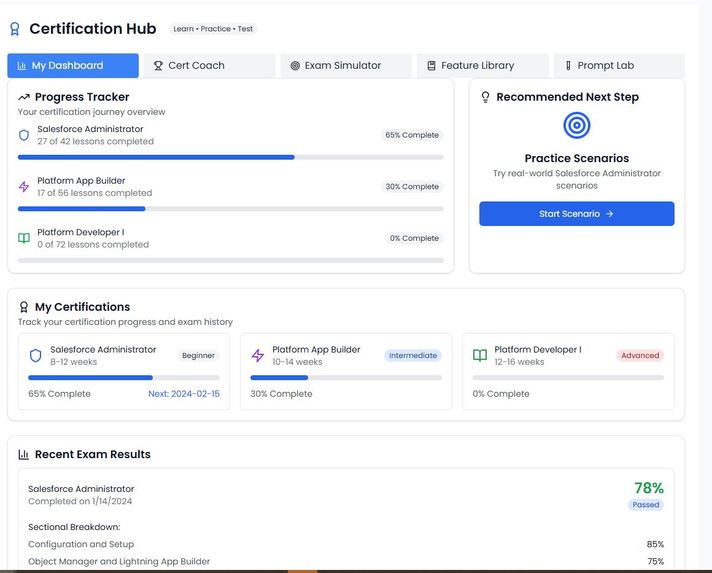Click the 75% section score
Screen dimensions: 712x573
pyautogui.click(x=655, y=561)
